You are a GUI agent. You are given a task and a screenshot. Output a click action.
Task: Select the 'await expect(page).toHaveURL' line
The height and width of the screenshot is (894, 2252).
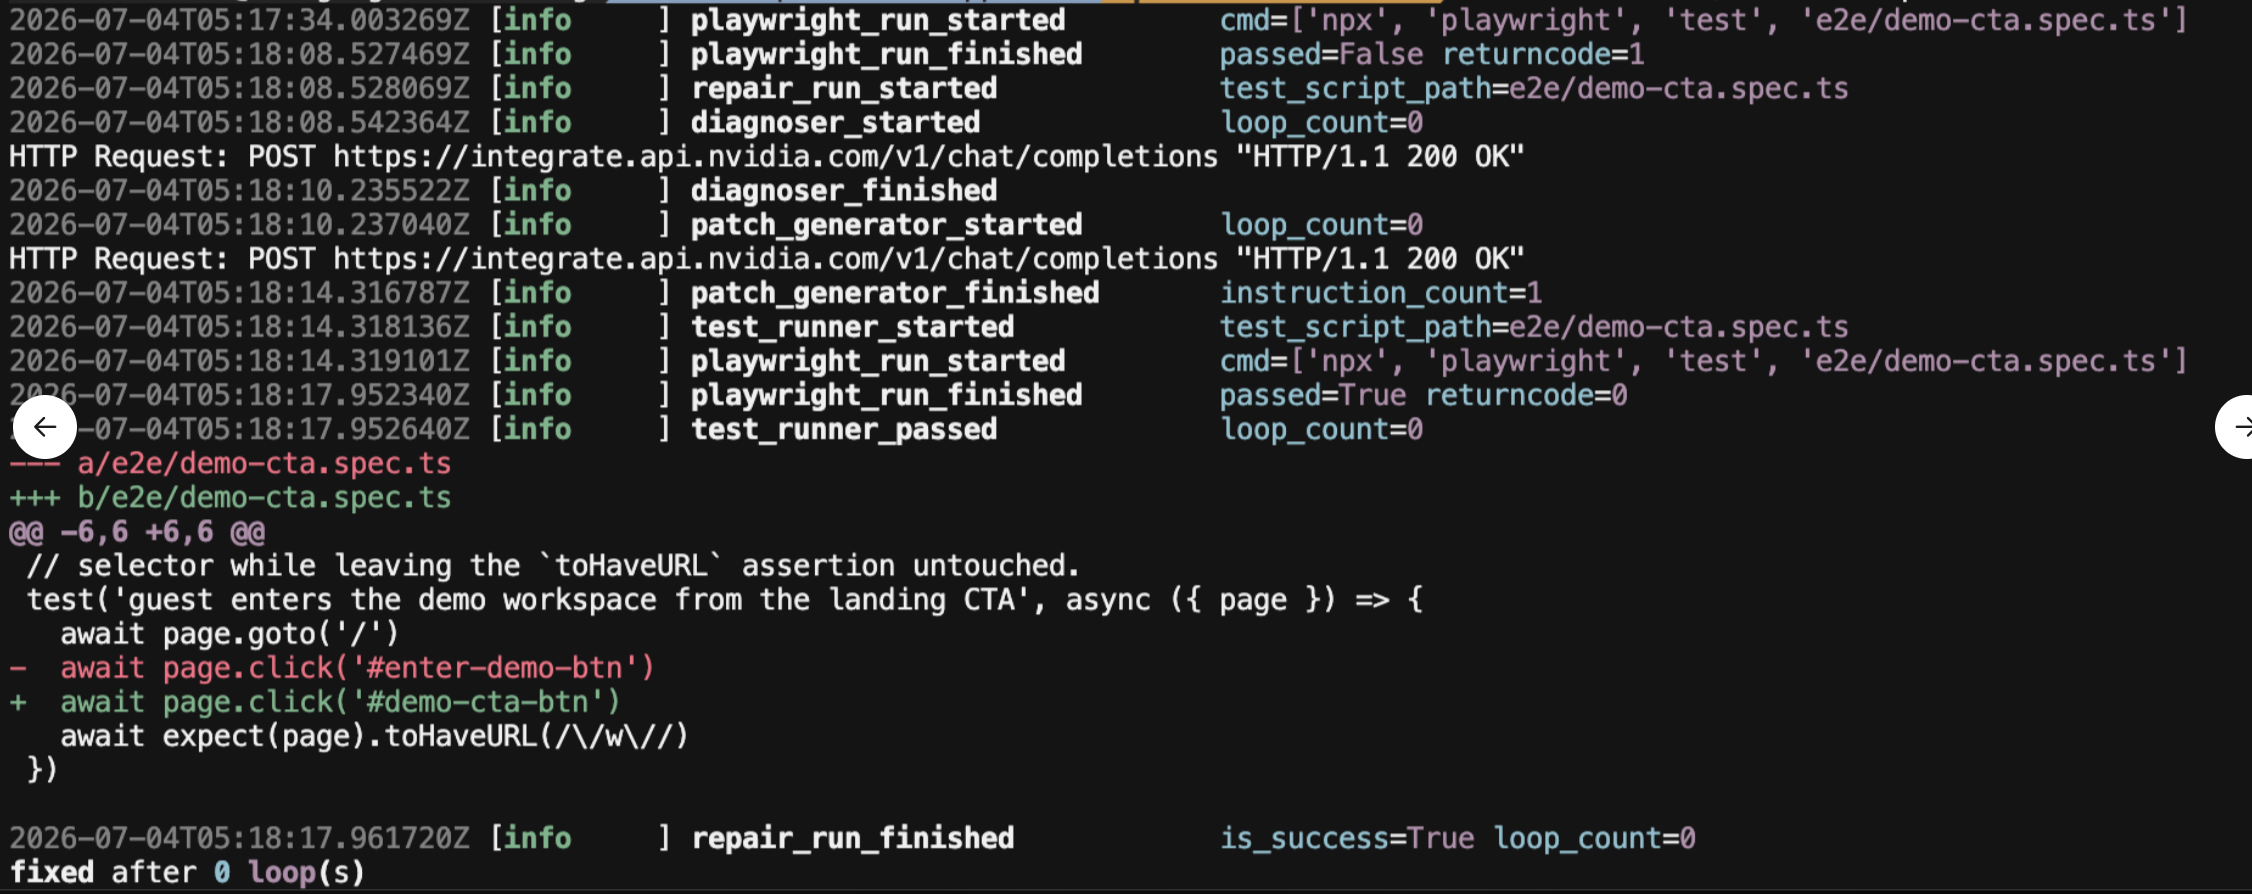tap(375, 735)
